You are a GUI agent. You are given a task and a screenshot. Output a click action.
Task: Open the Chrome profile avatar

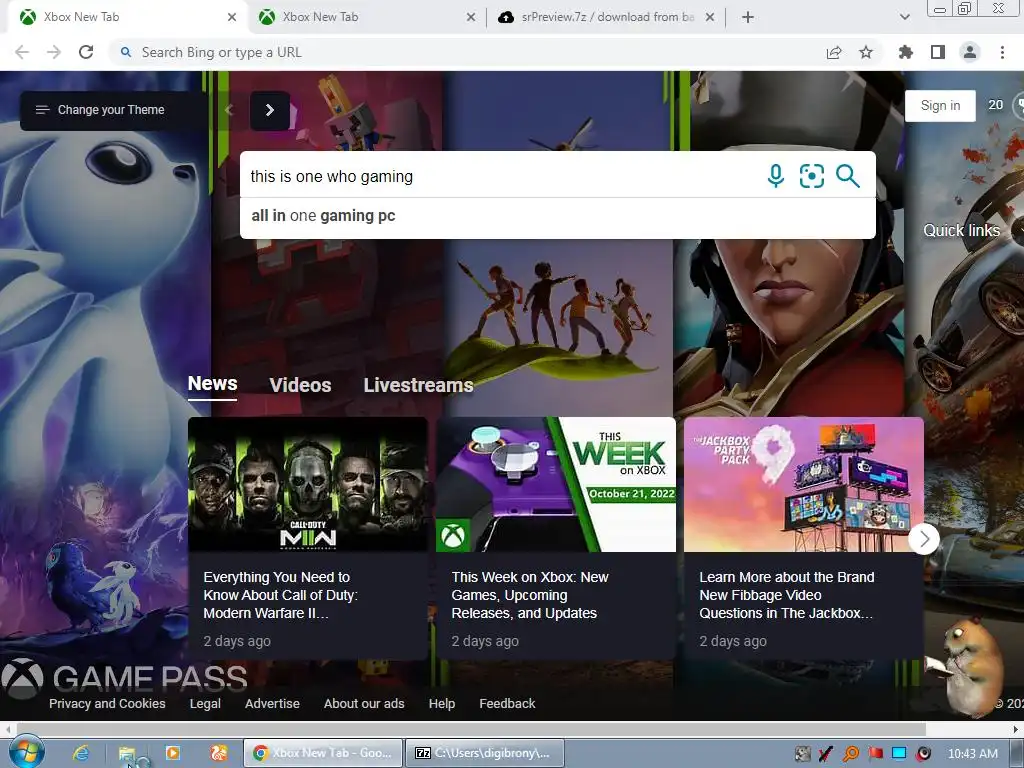tap(970, 52)
